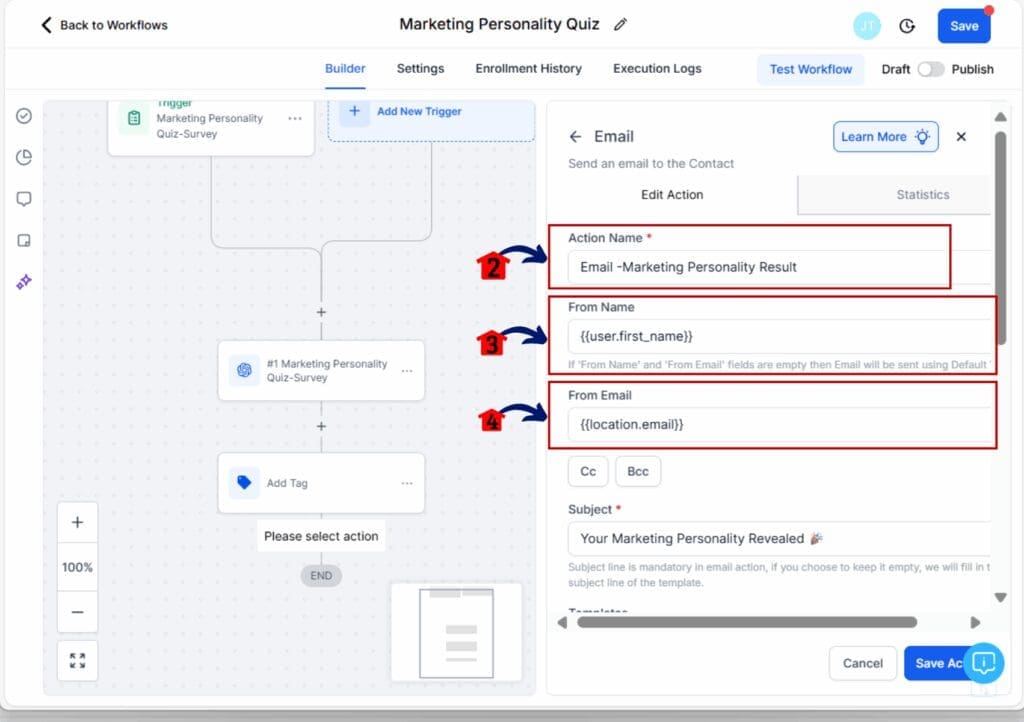Open the Statistics tab in Email panel

[922, 195]
